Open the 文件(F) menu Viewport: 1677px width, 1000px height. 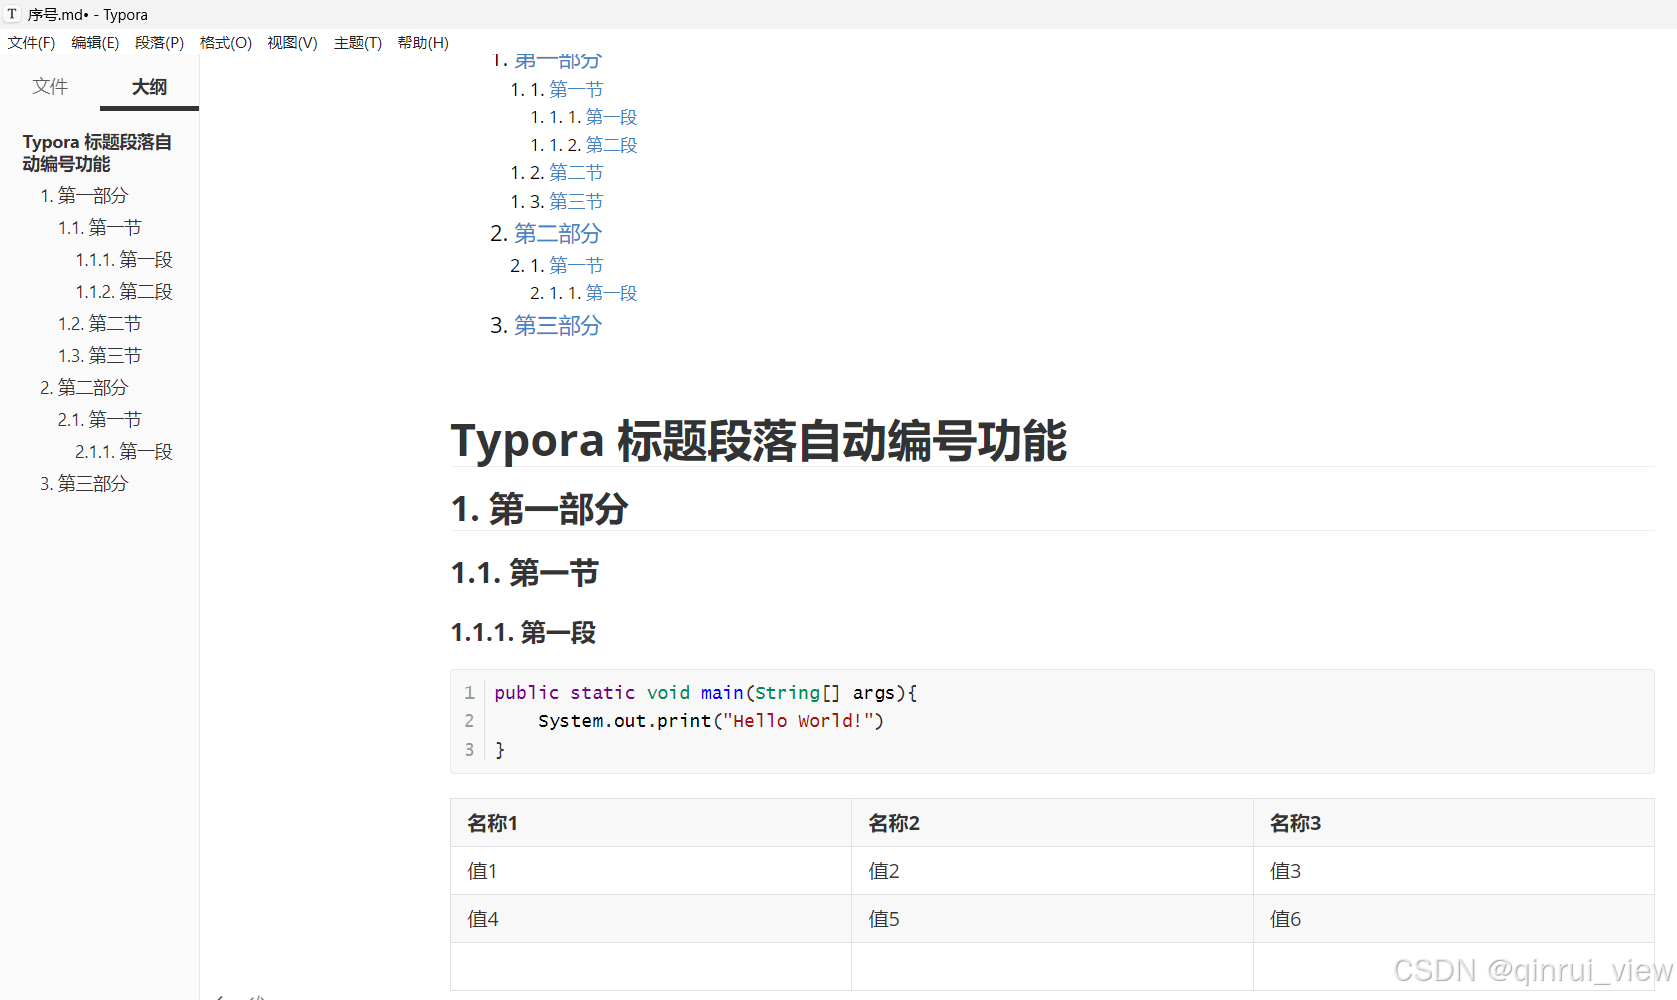(32, 43)
